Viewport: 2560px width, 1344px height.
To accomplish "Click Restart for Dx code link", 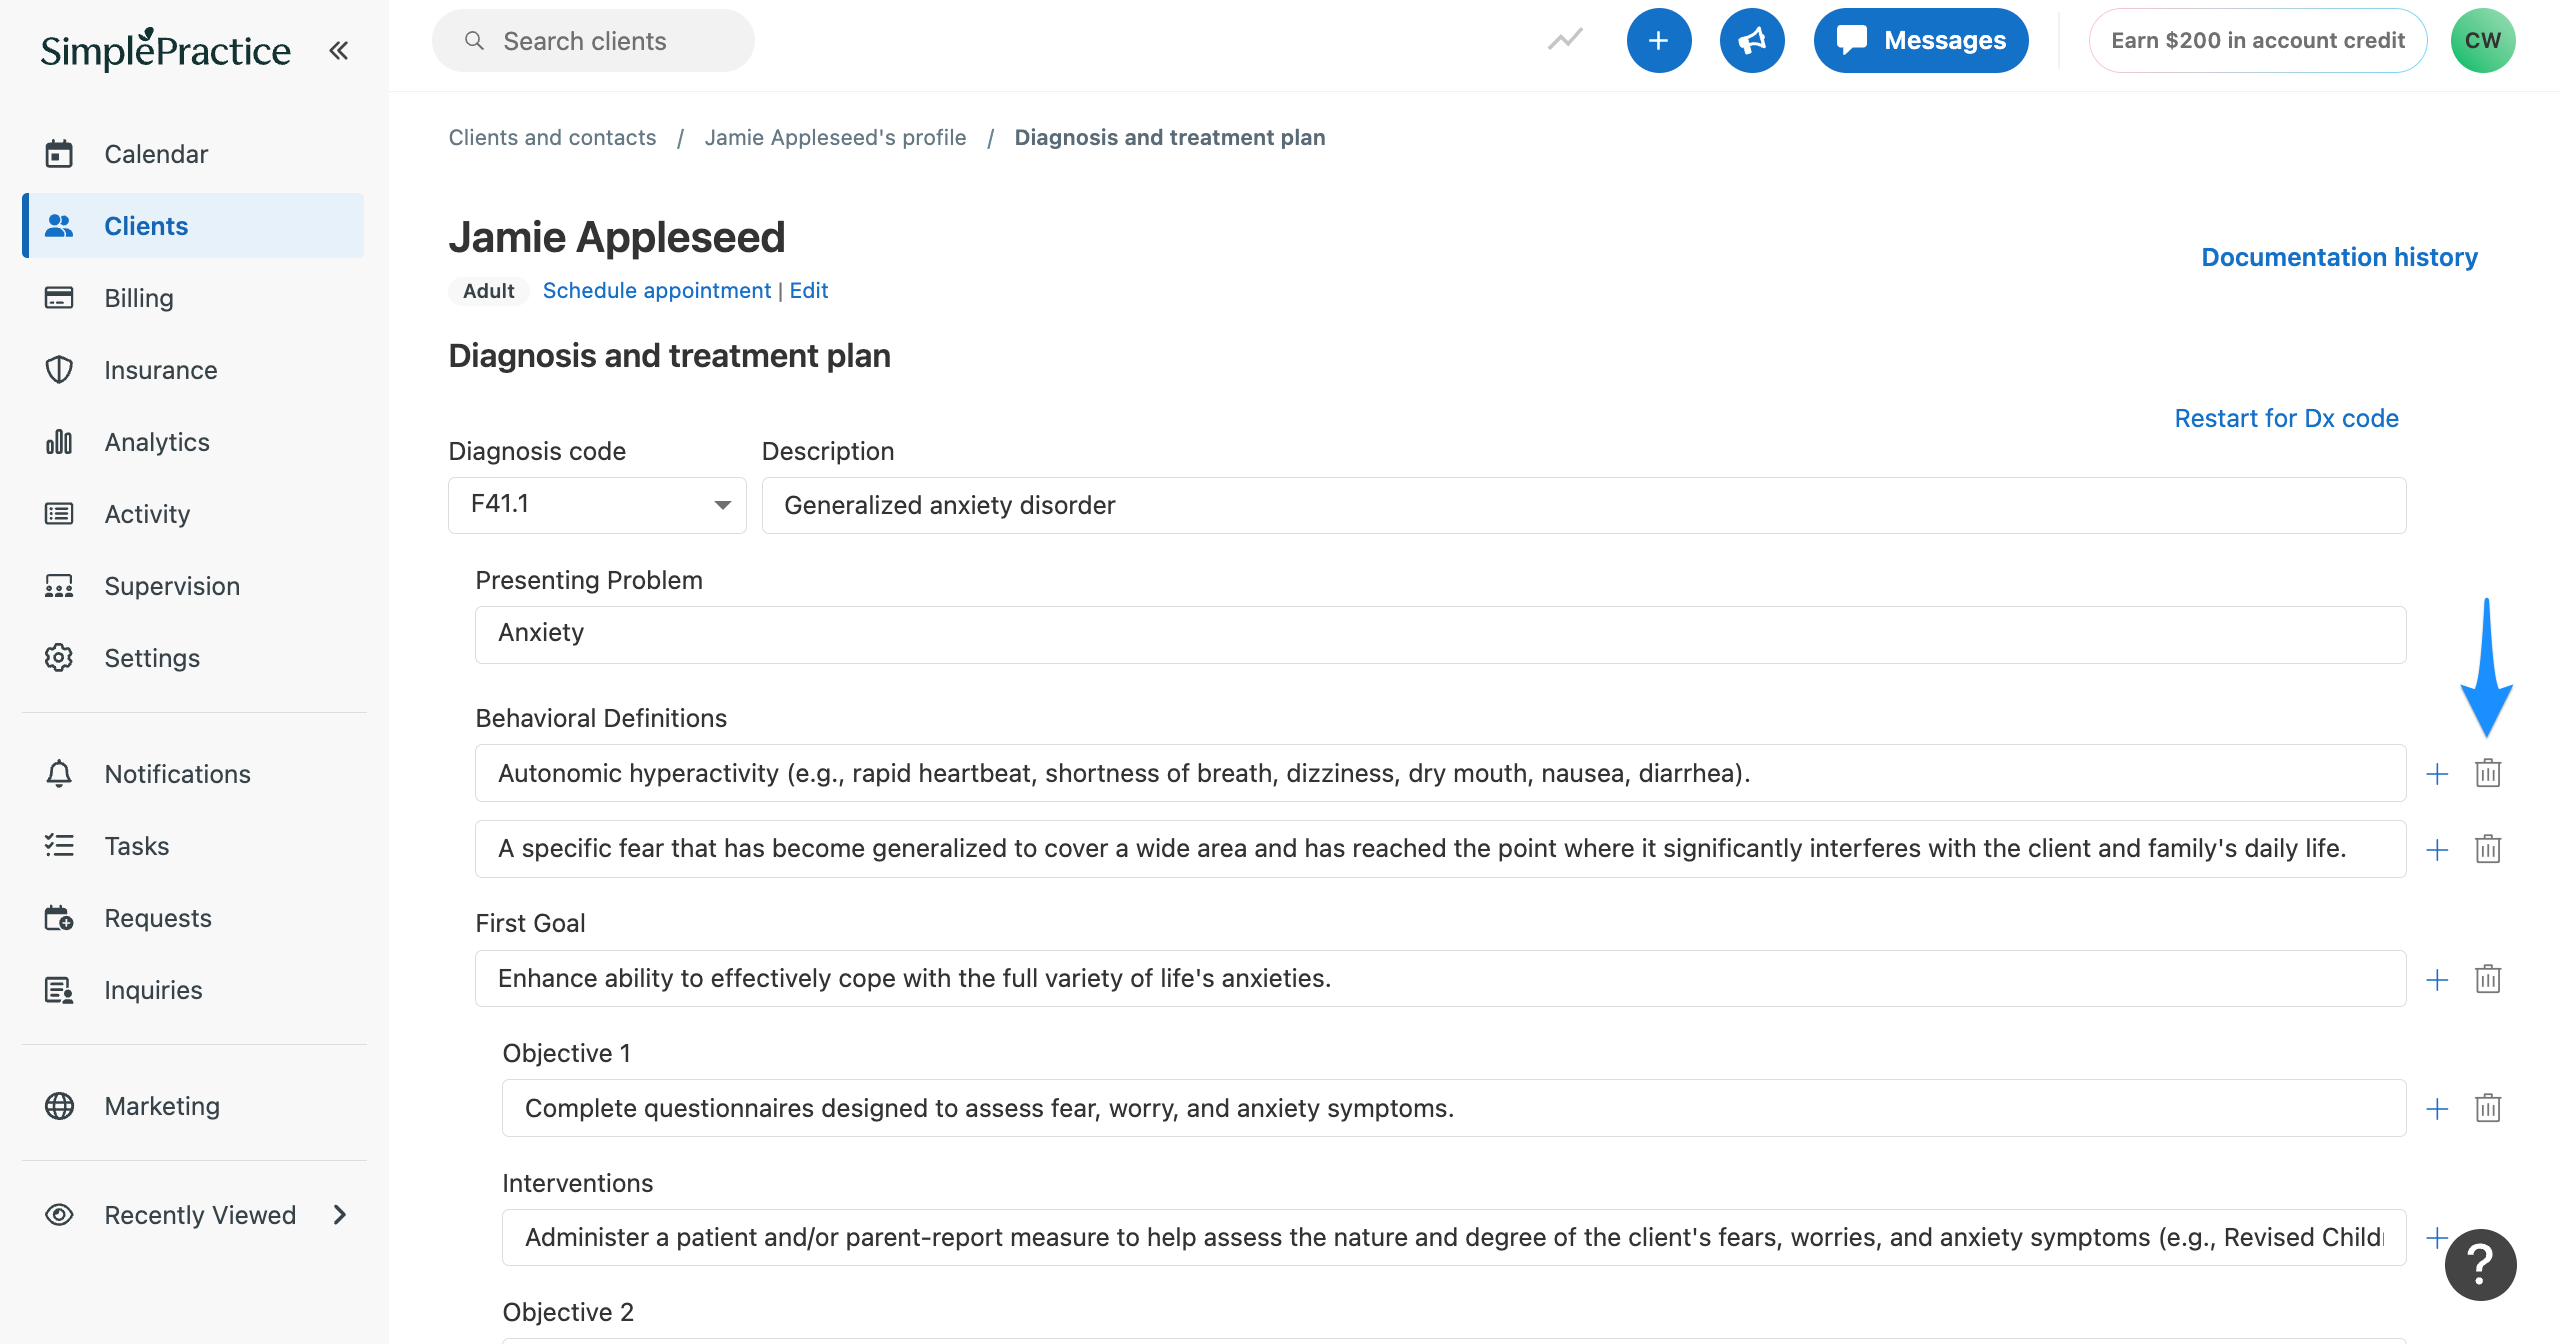I will tap(2286, 418).
